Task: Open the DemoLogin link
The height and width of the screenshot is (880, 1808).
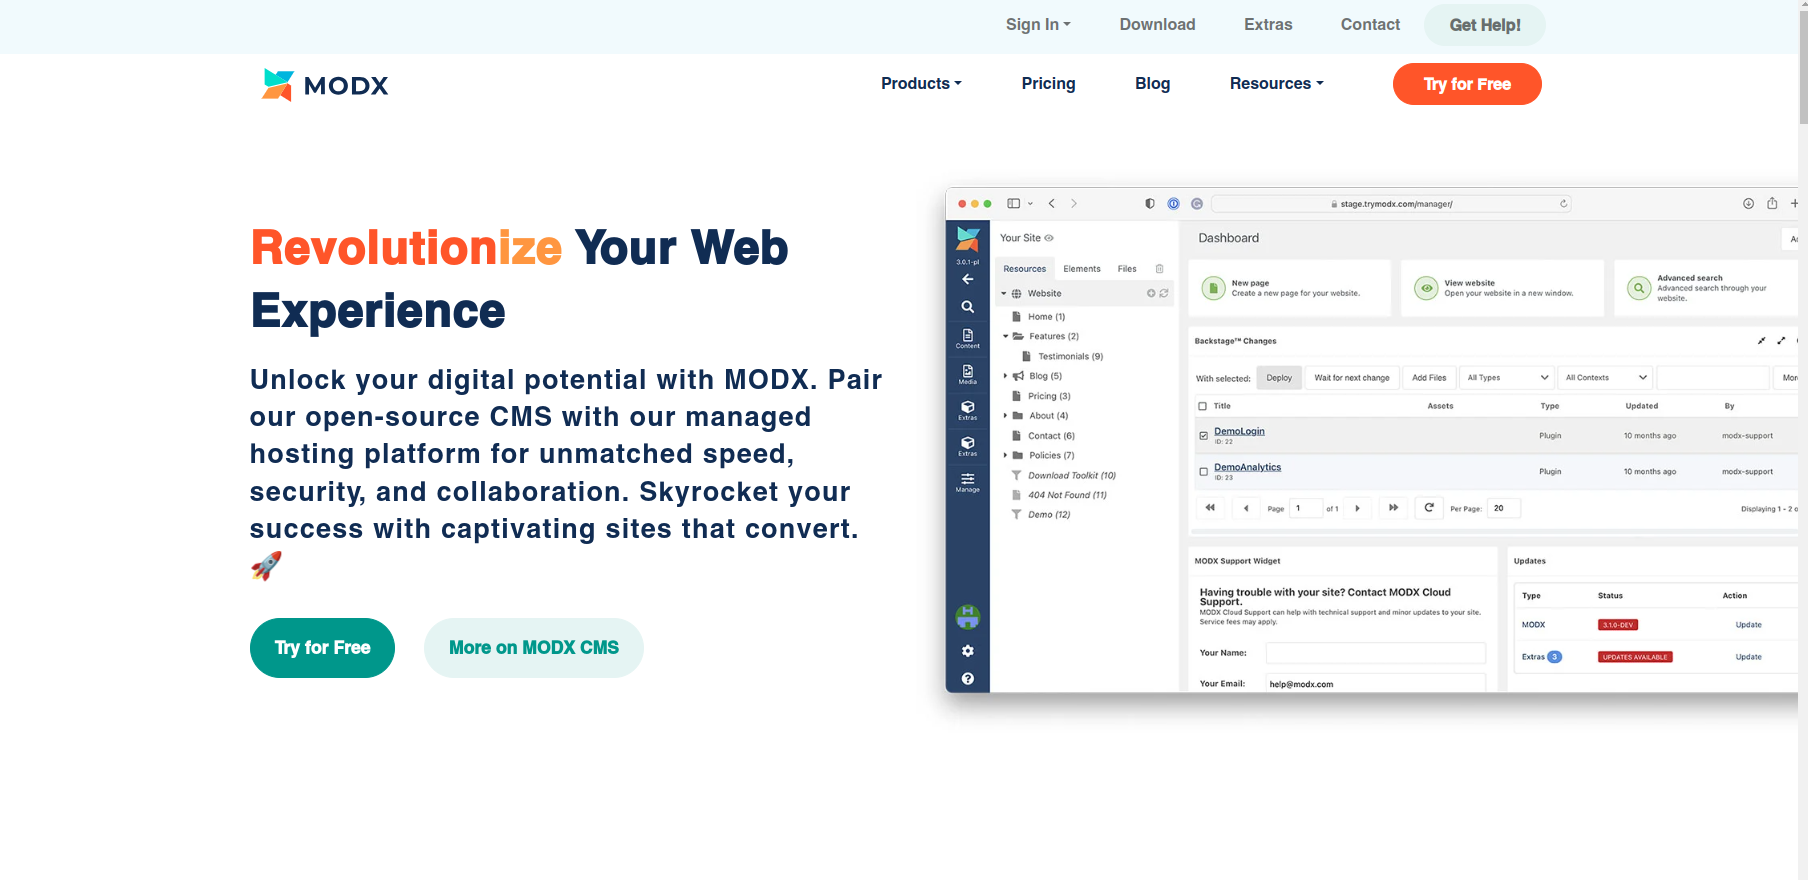Action: pyautogui.click(x=1239, y=432)
